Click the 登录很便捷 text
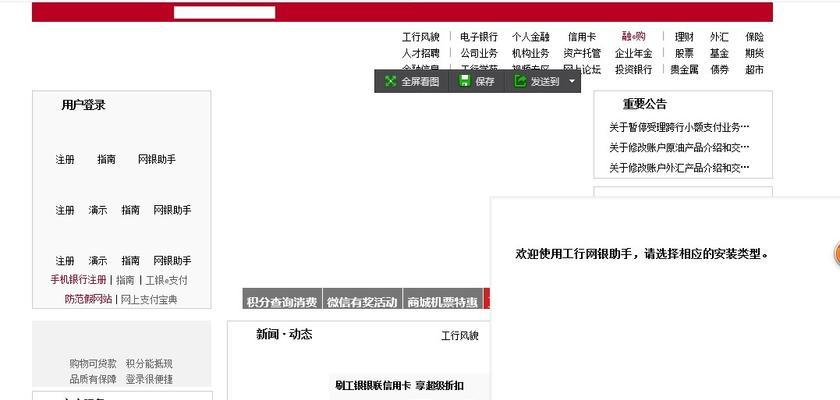Viewport: 840px width, 400px height. point(149,379)
